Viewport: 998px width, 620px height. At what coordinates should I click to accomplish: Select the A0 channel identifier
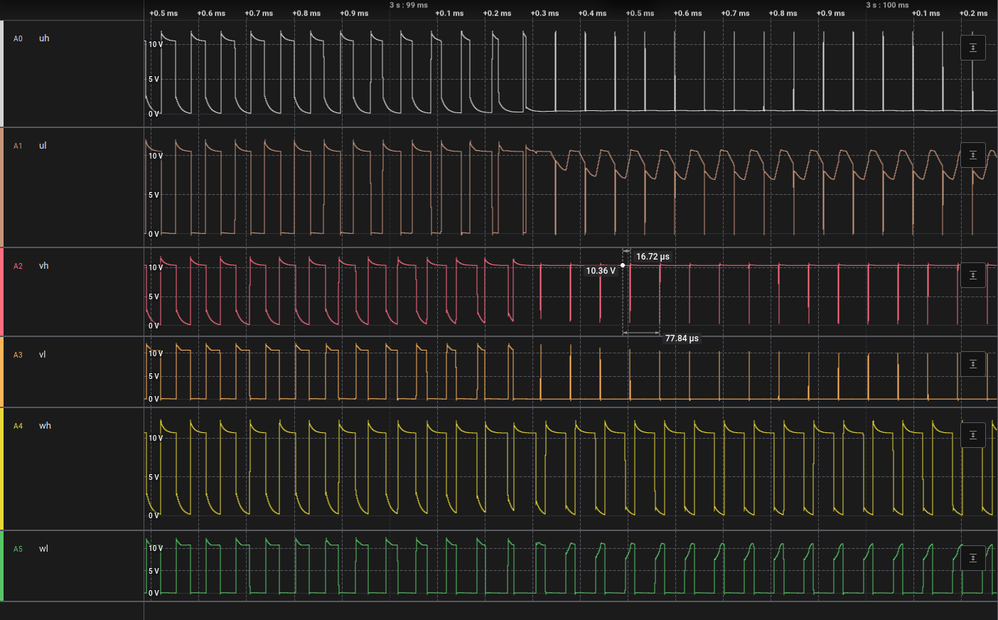tap(18, 39)
